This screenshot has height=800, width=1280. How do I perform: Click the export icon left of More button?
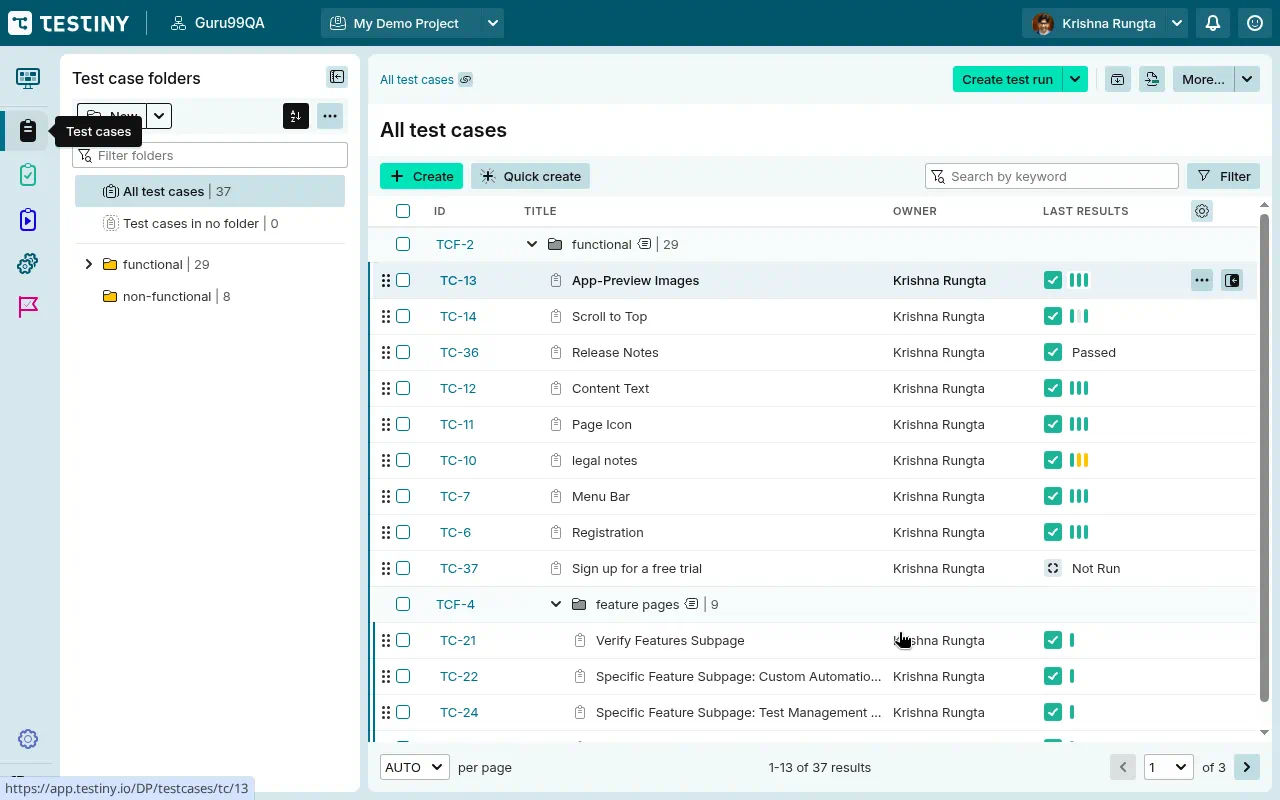coord(1152,79)
